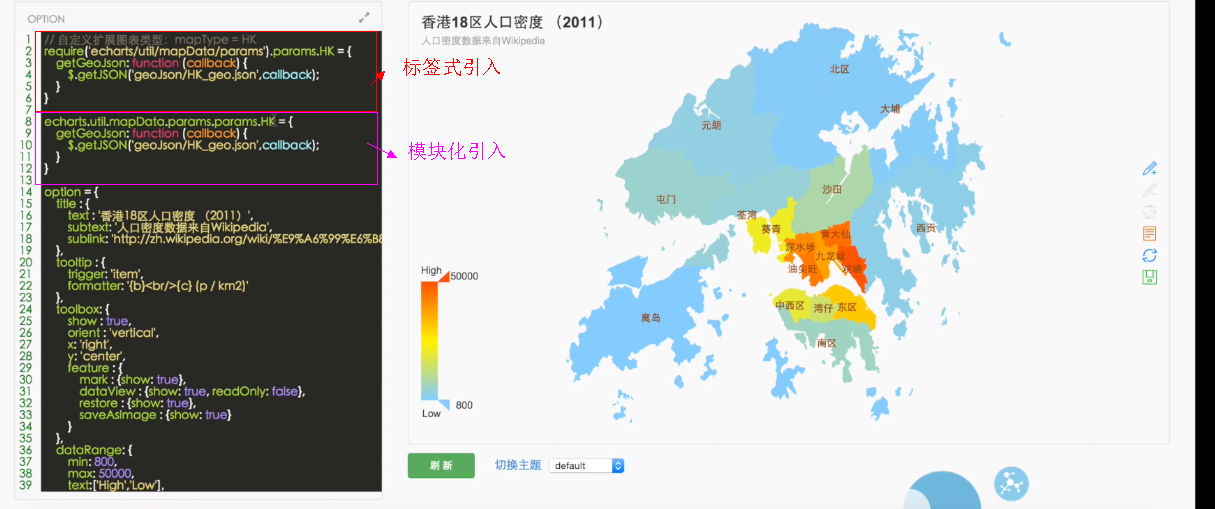
Task: Select the 大埔 region on the map
Action: 890,107
